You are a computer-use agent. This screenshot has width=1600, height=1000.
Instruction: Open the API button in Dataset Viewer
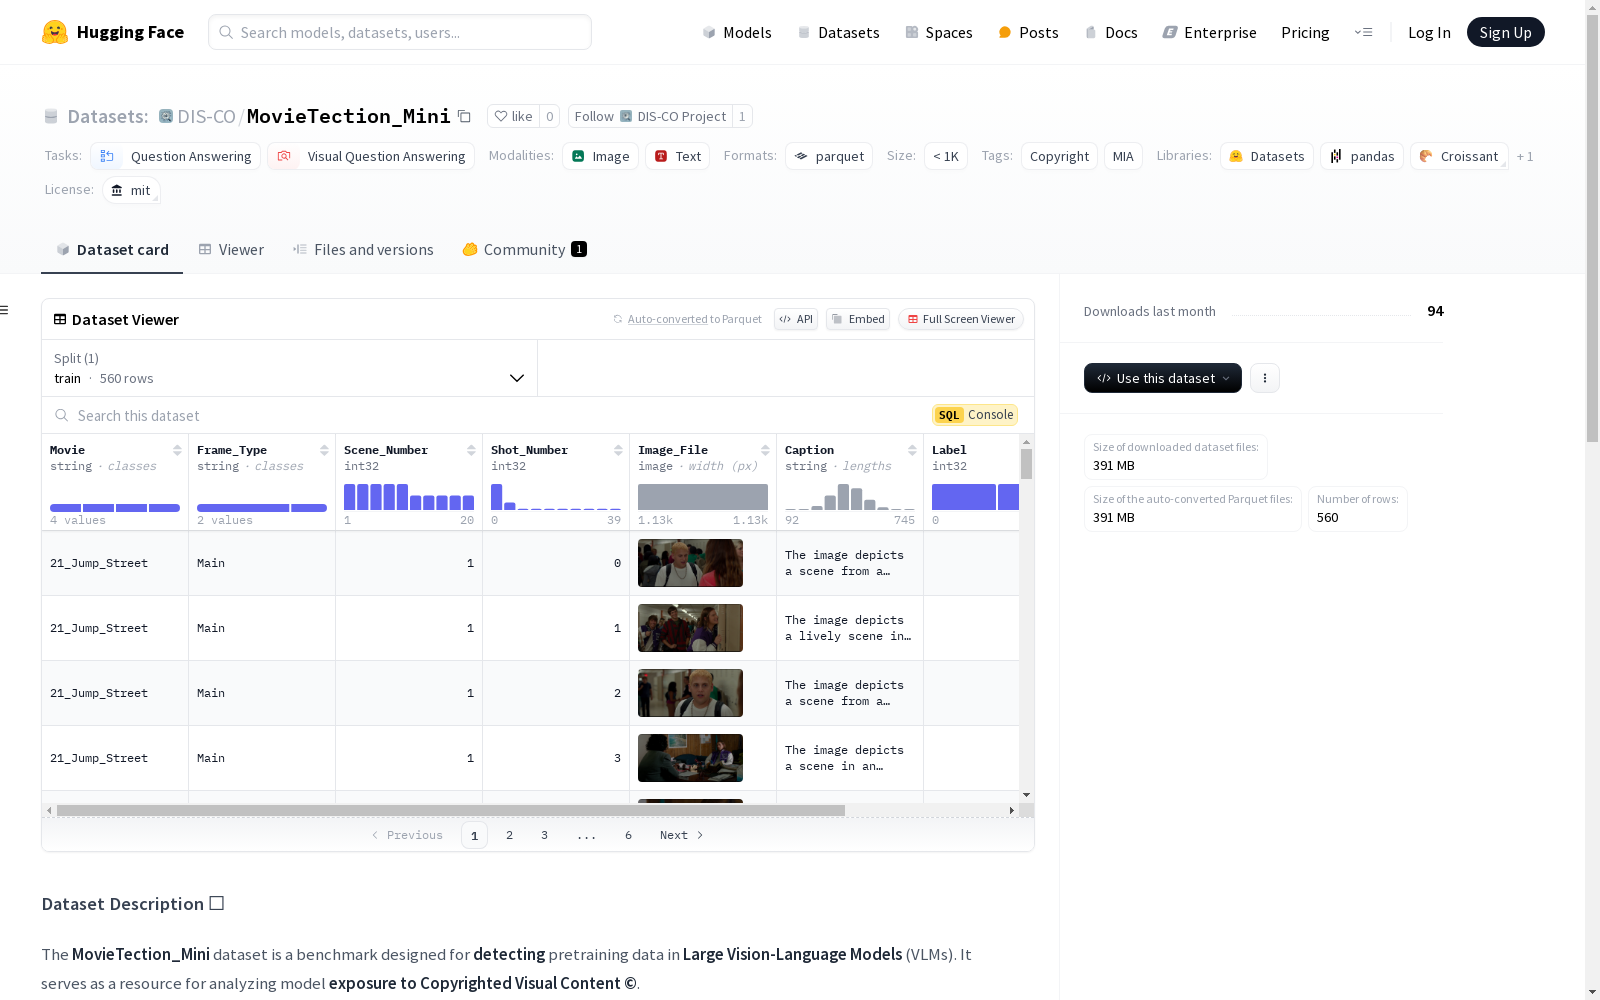point(796,319)
